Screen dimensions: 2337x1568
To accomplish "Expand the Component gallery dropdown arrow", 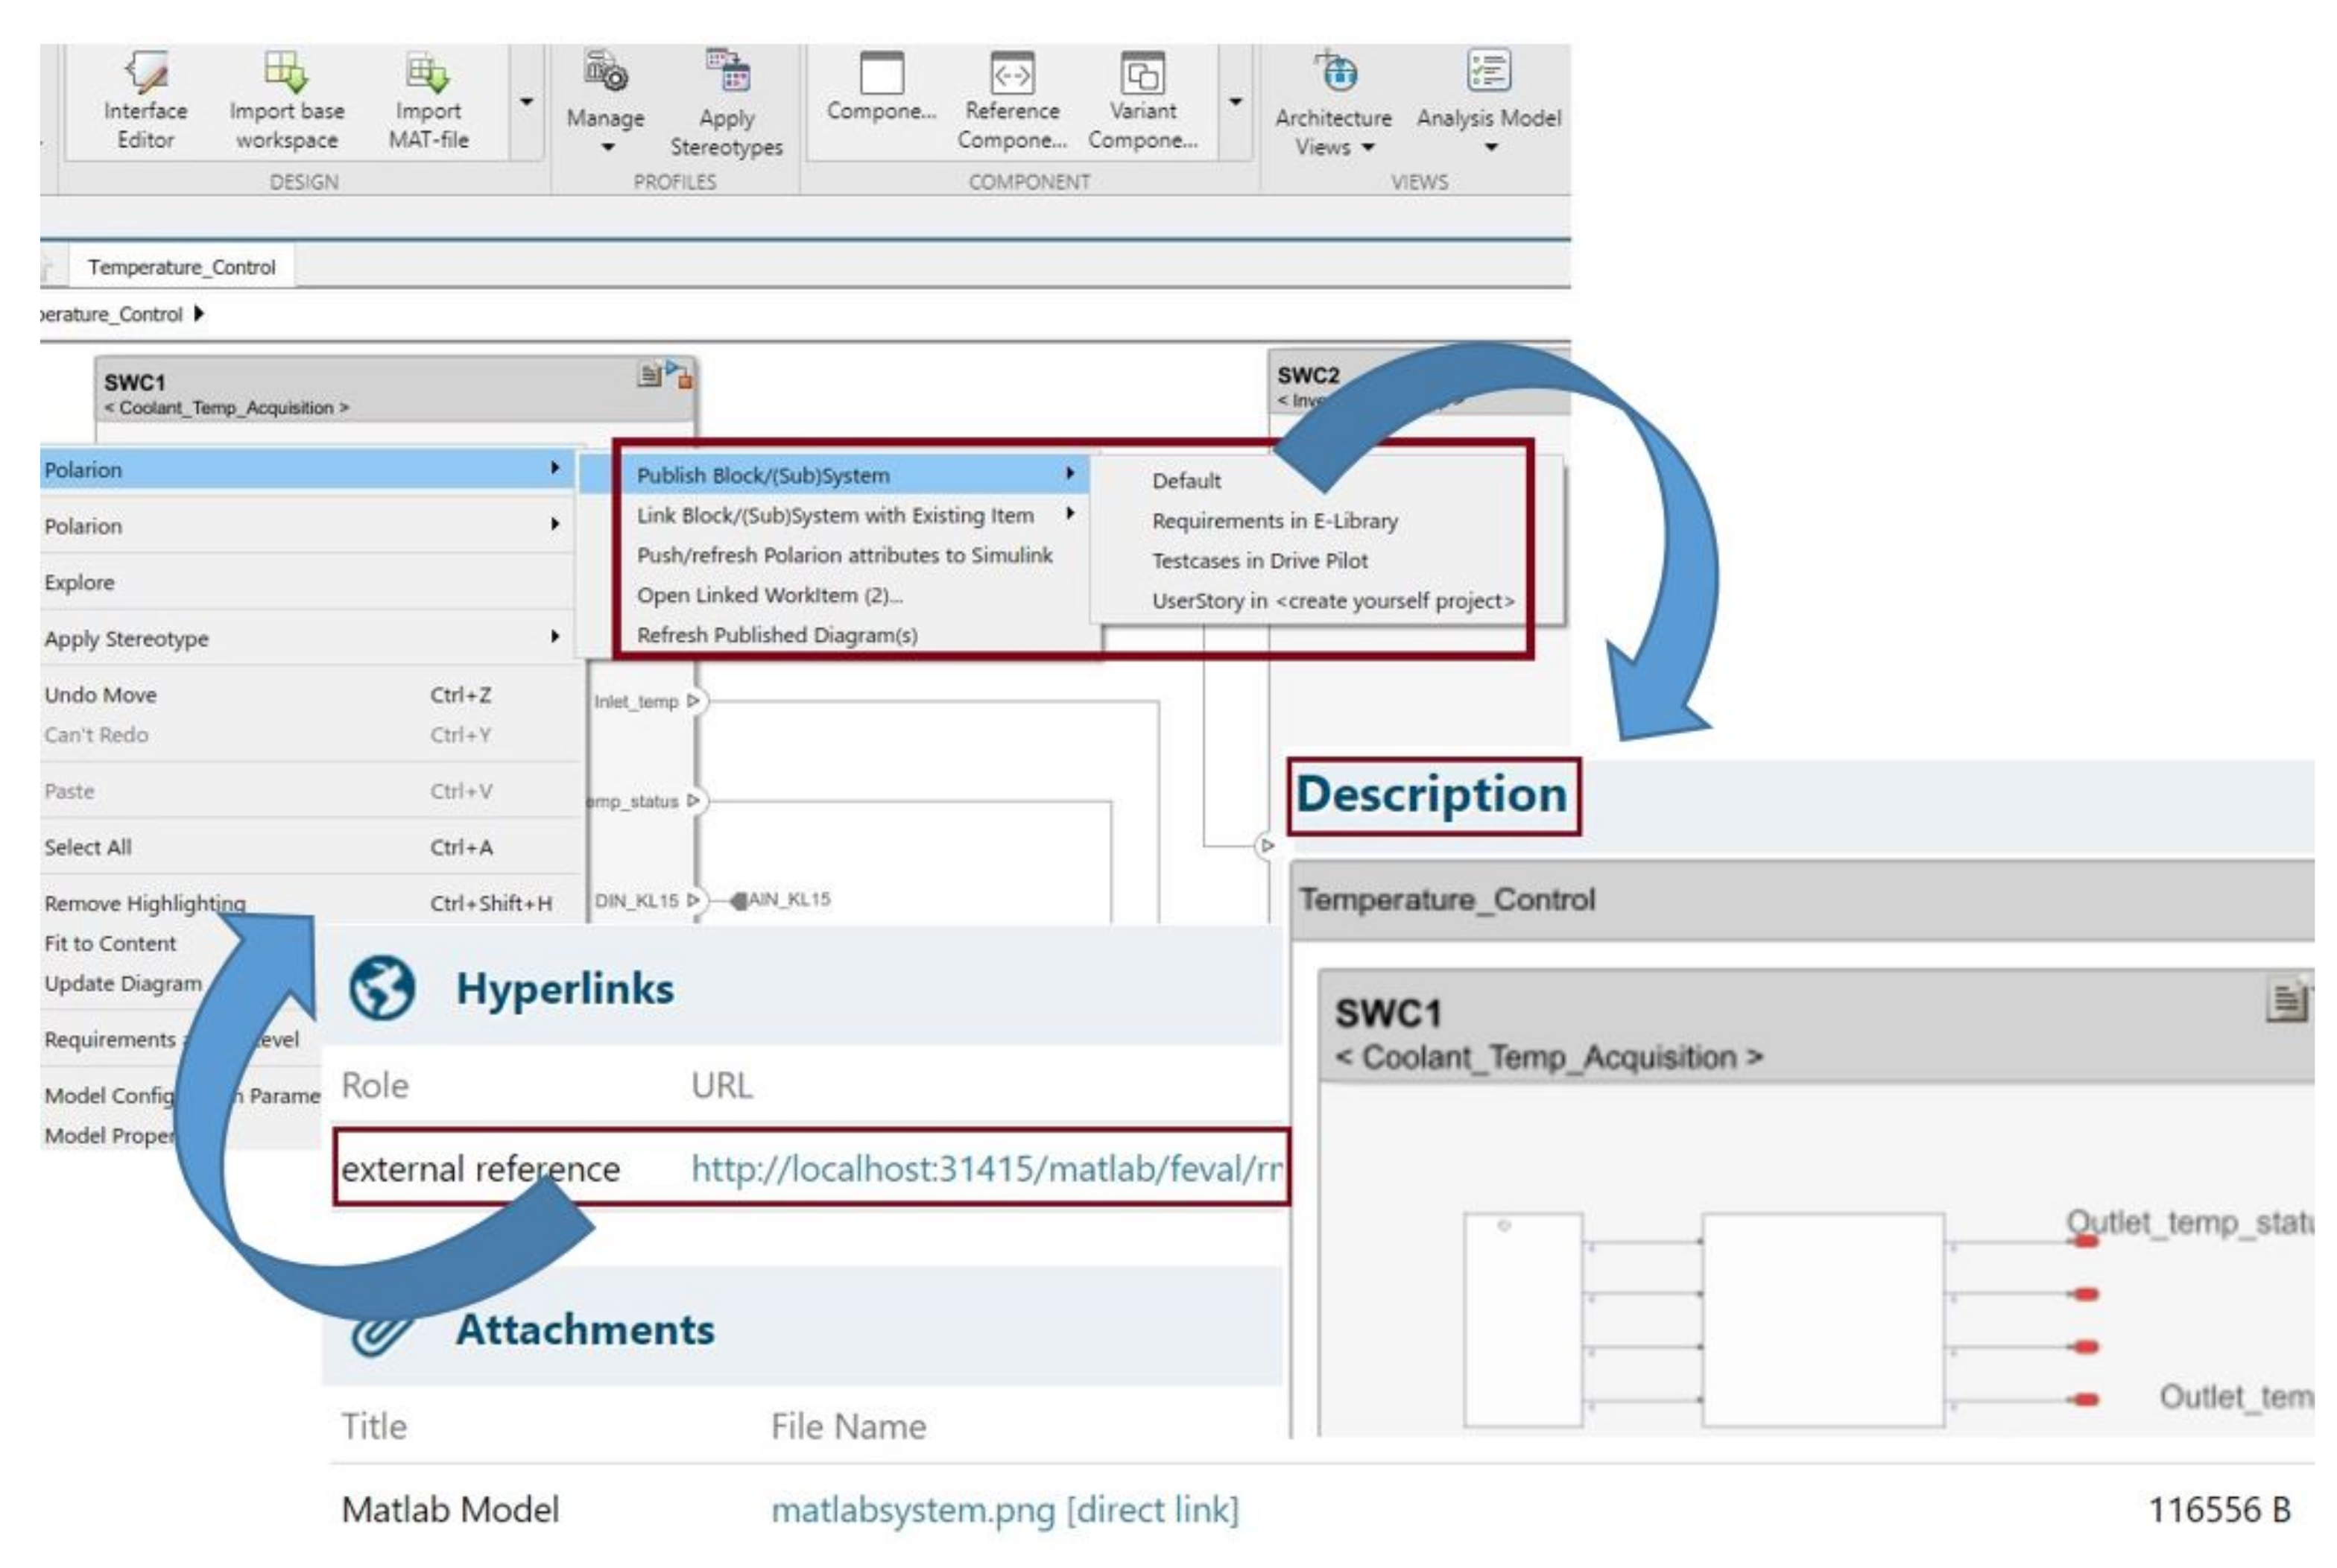I will [x=1235, y=102].
